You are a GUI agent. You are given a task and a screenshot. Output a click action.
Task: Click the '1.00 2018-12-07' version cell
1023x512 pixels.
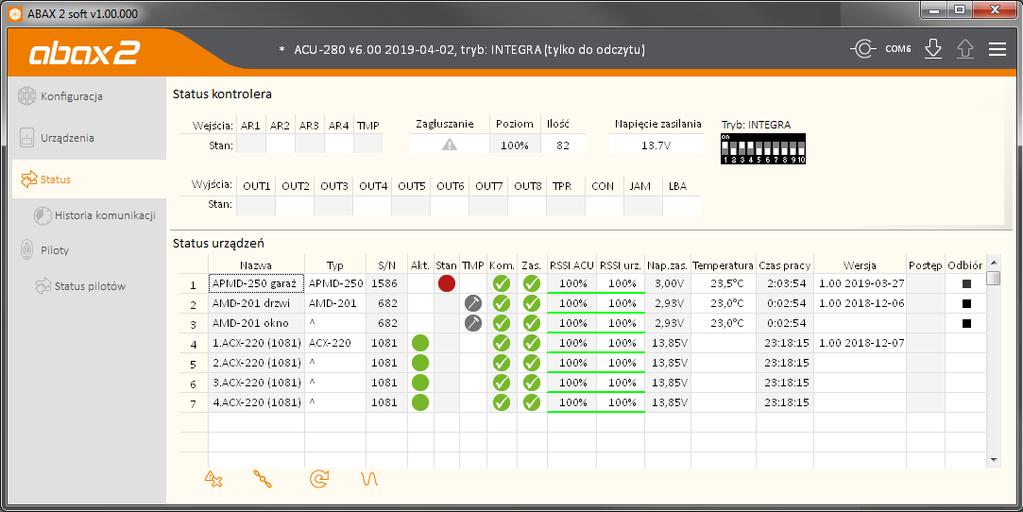(x=861, y=343)
